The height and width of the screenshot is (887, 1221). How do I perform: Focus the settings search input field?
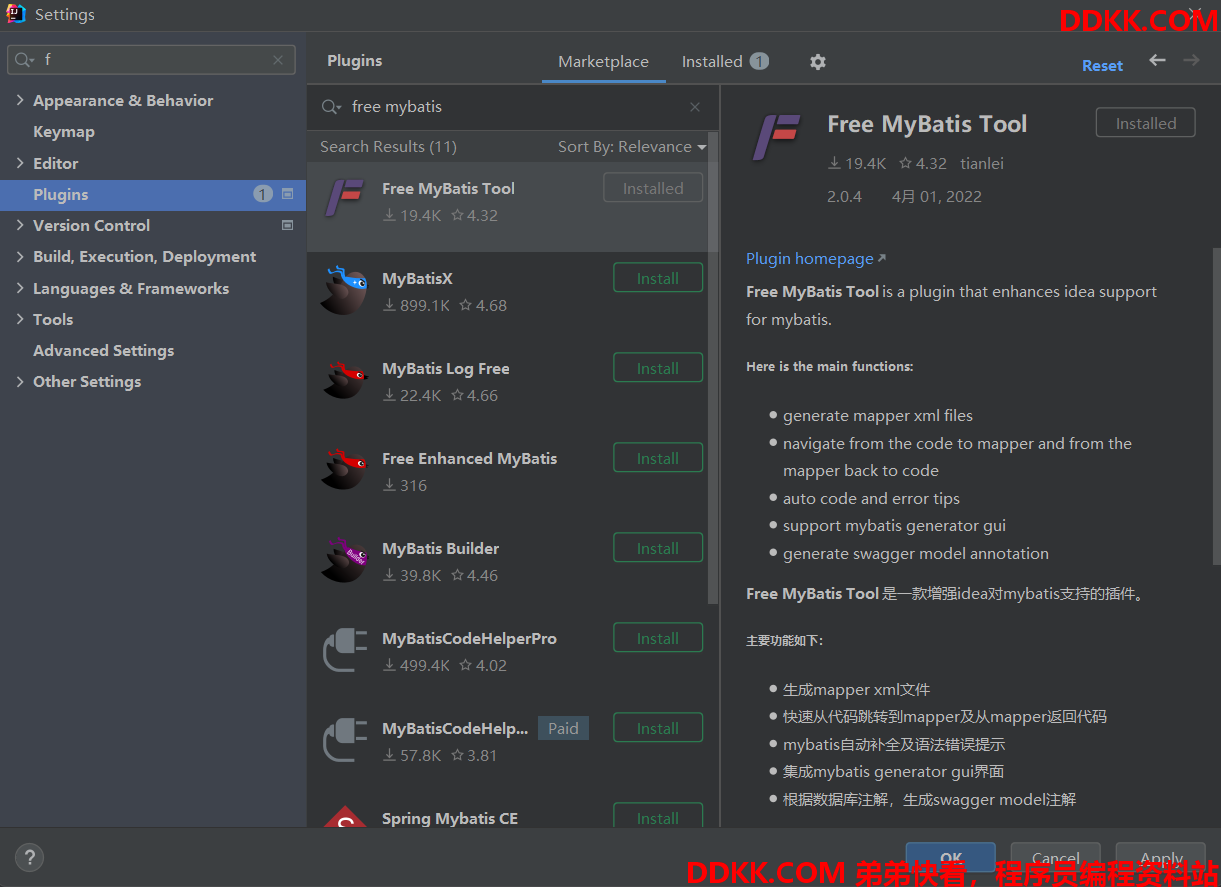point(152,60)
